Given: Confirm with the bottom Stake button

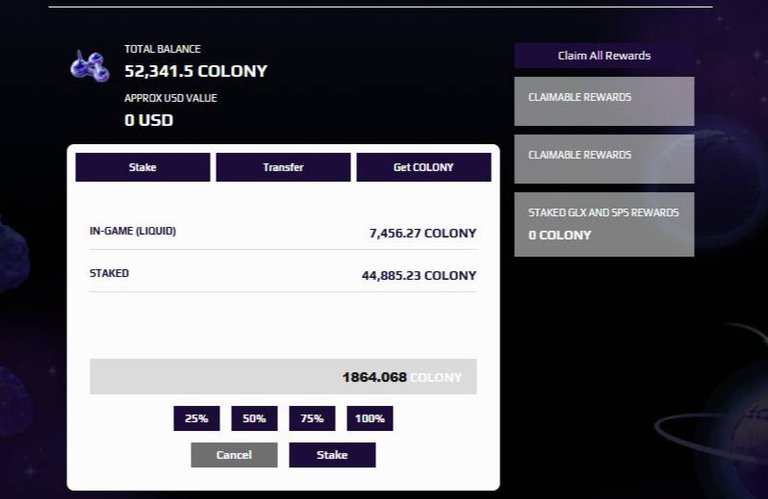Looking at the screenshot, I should coord(332,455).
